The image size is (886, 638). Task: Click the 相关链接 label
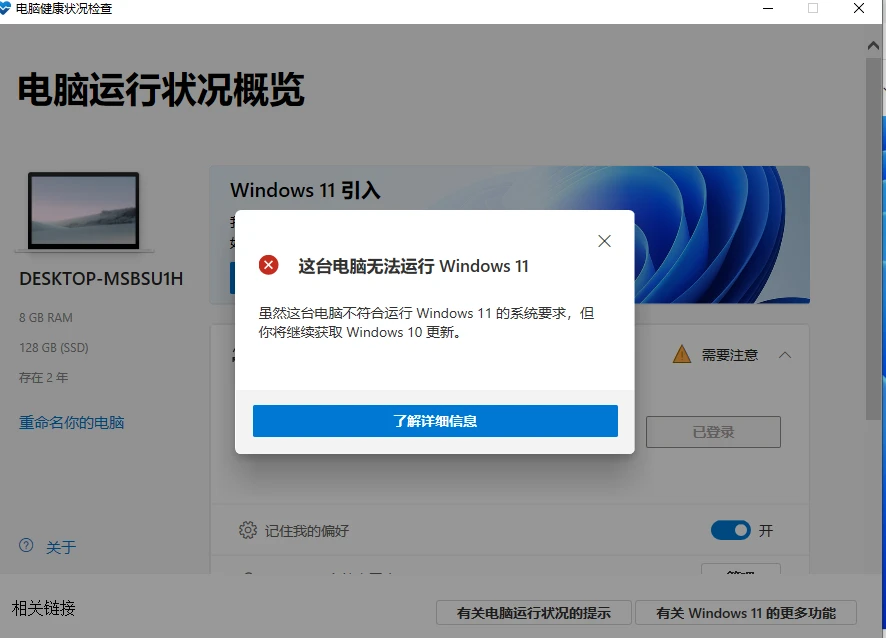[x=44, y=608]
